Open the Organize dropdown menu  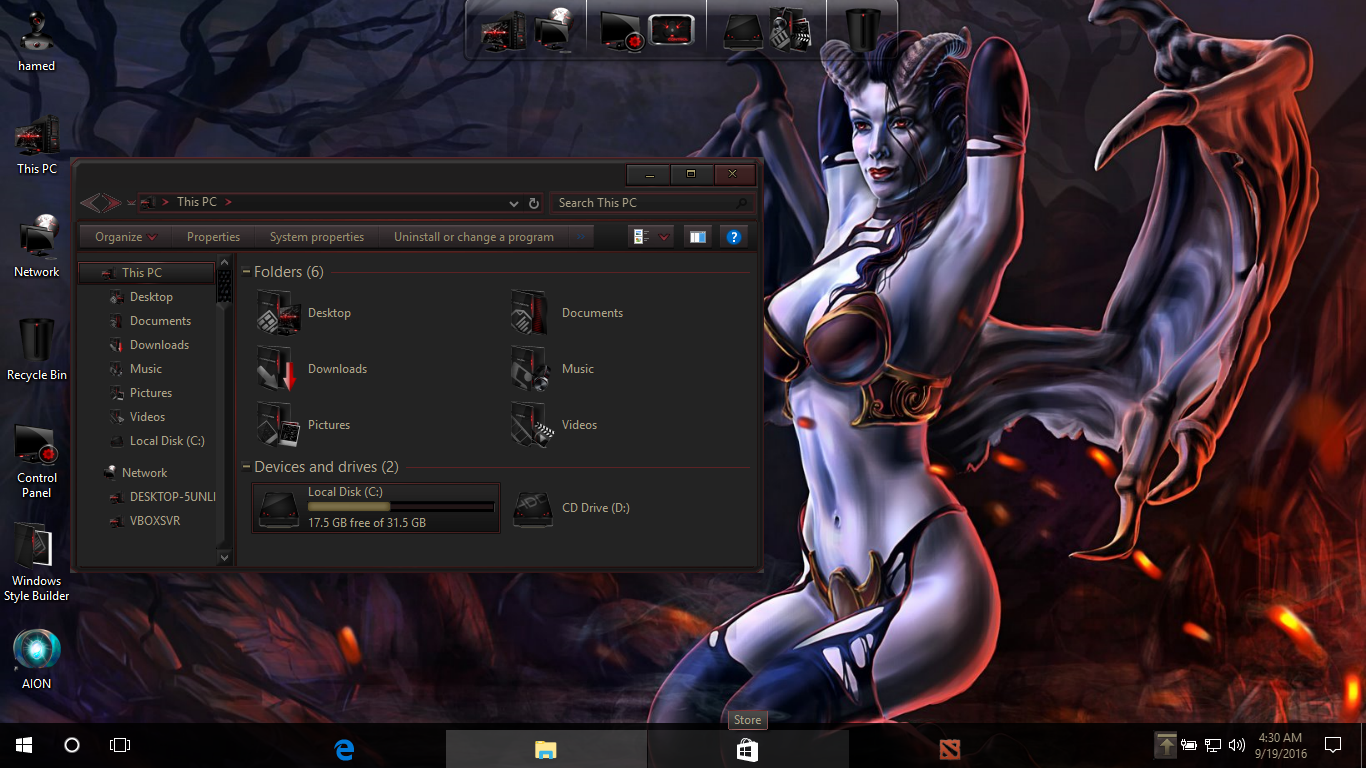[125, 237]
